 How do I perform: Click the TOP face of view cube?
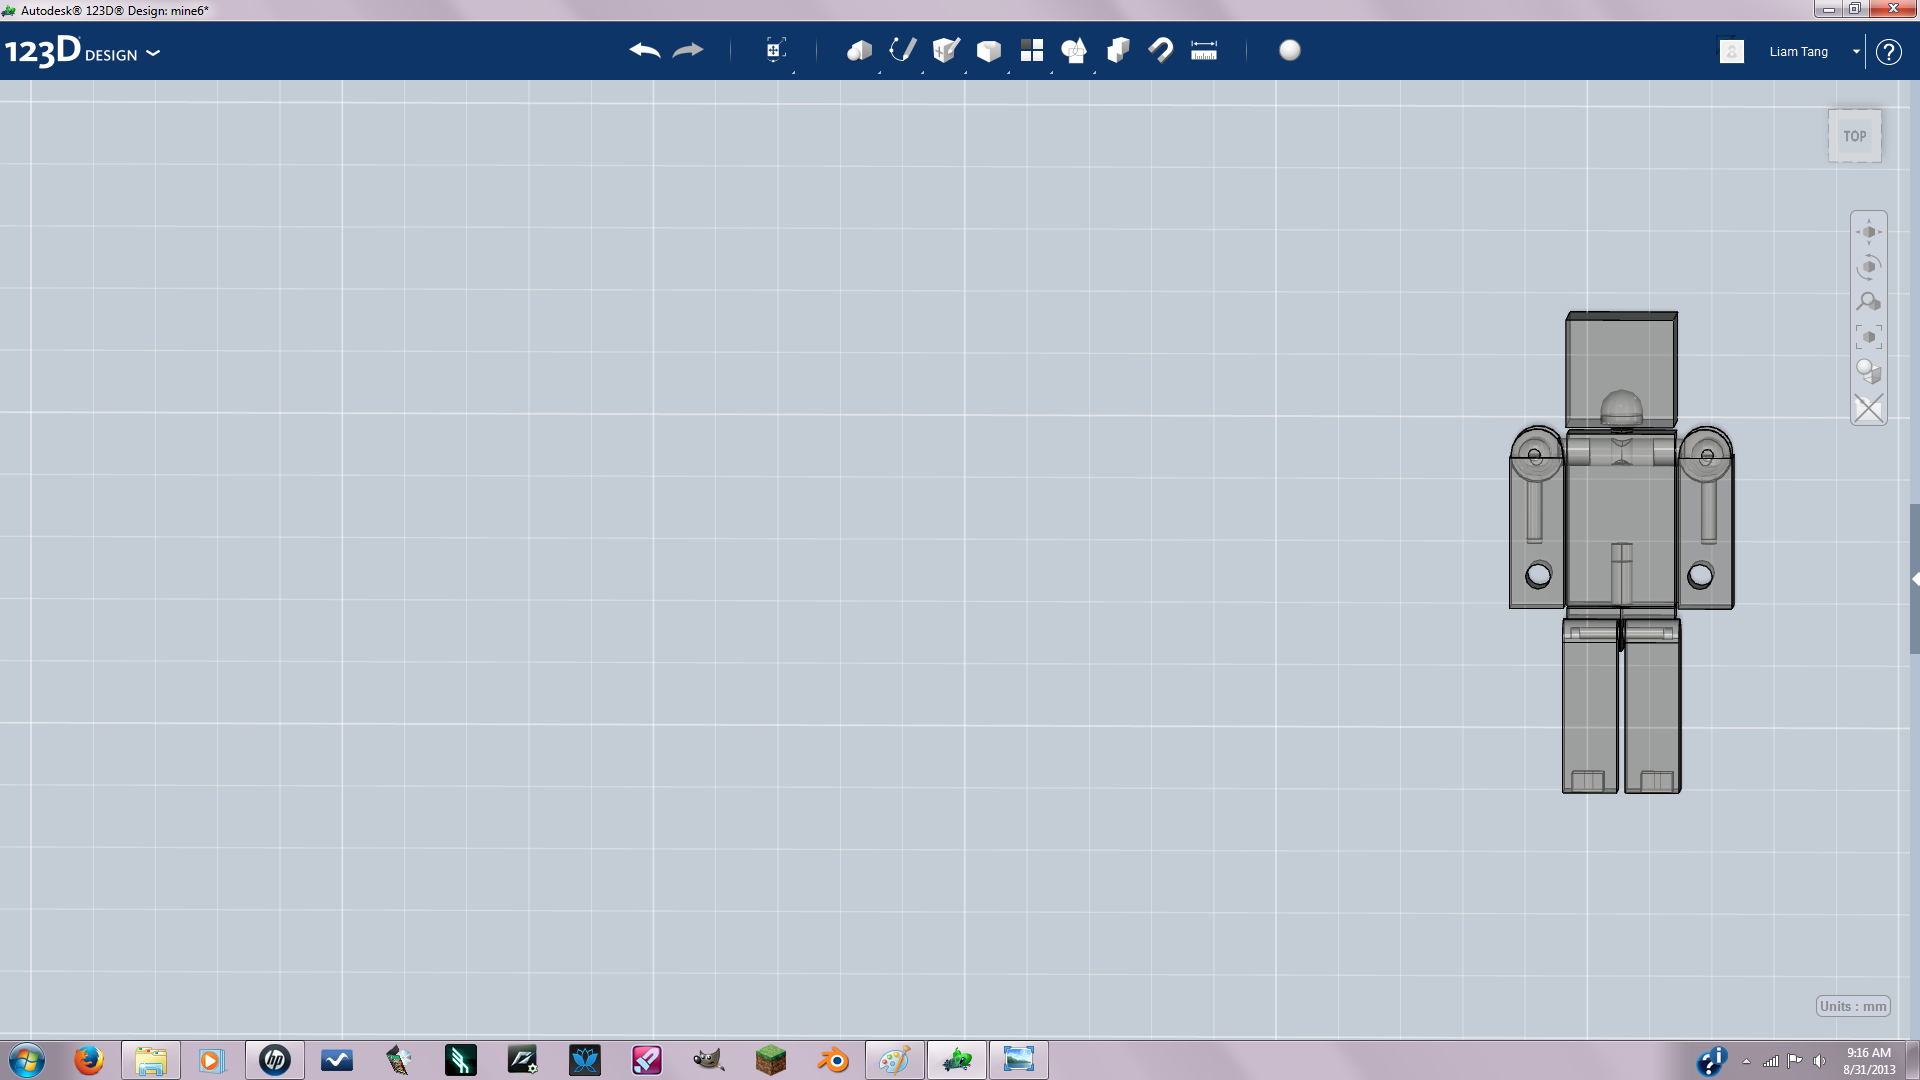(x=1855, y=136)
